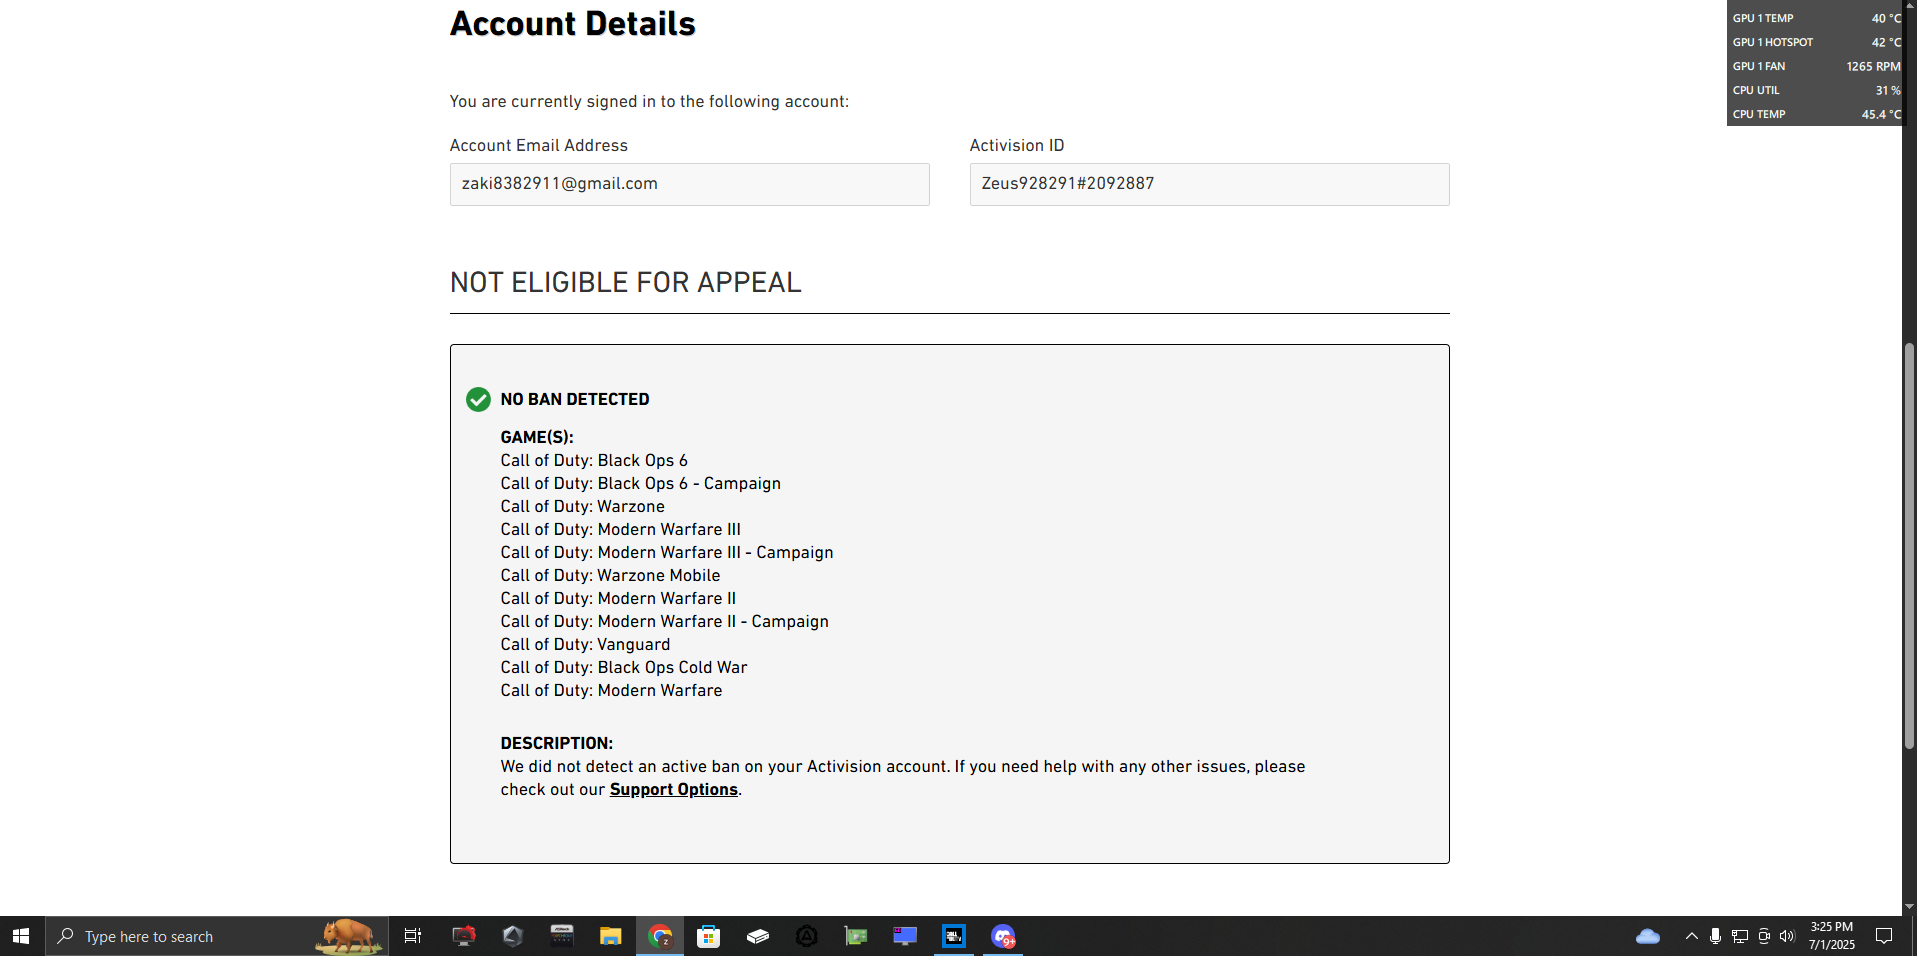Click the Activision ID label

pos(1017,145)
